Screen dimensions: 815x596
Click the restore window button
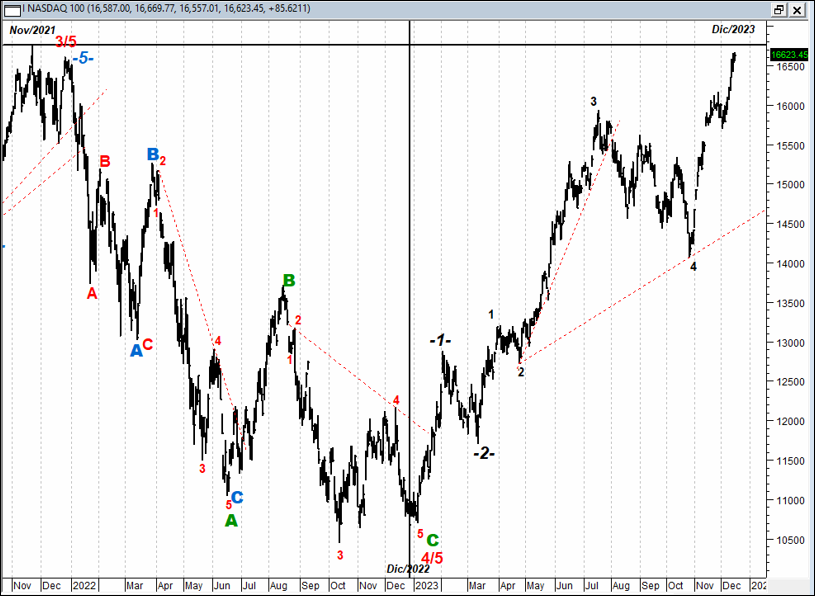778,8
